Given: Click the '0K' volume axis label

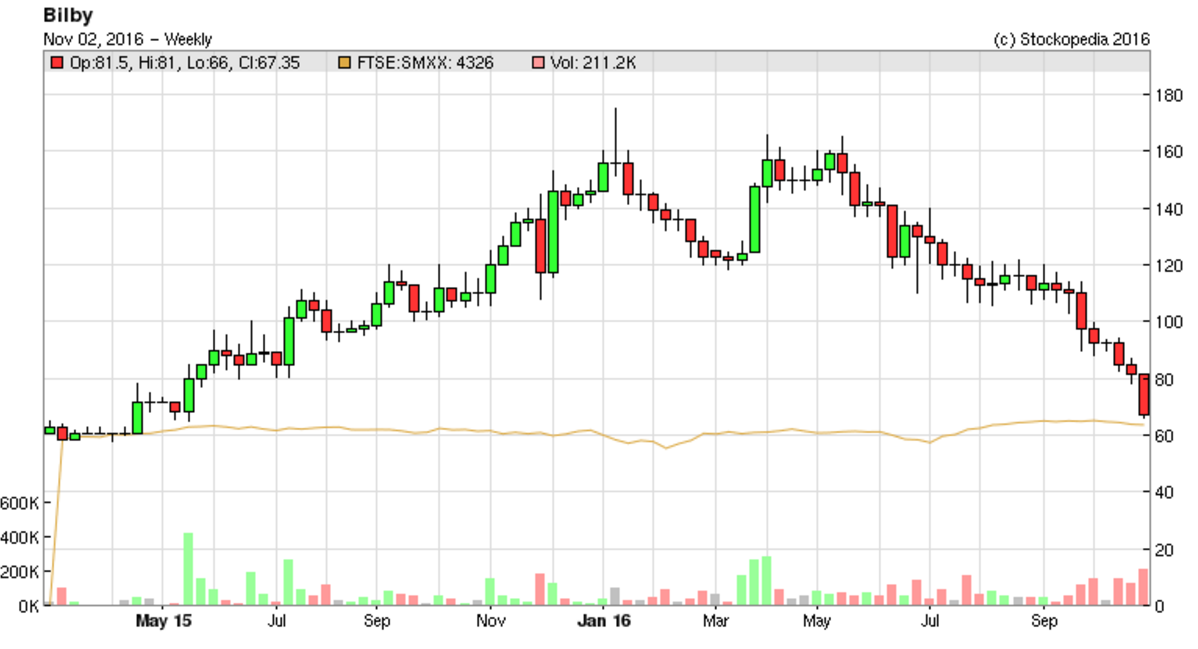Looking at the screenshot, I should click(x=29, y=606).
